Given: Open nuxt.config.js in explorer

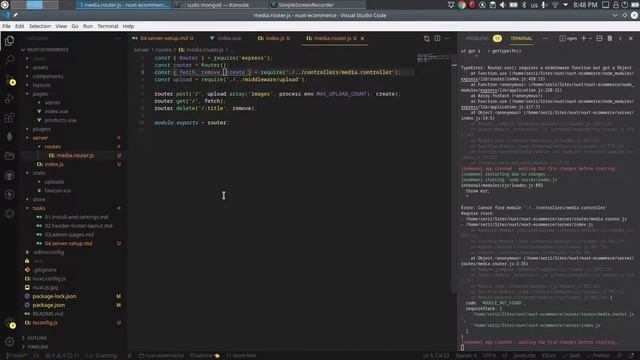Looking at the screenshot, I should coord(49,279).
